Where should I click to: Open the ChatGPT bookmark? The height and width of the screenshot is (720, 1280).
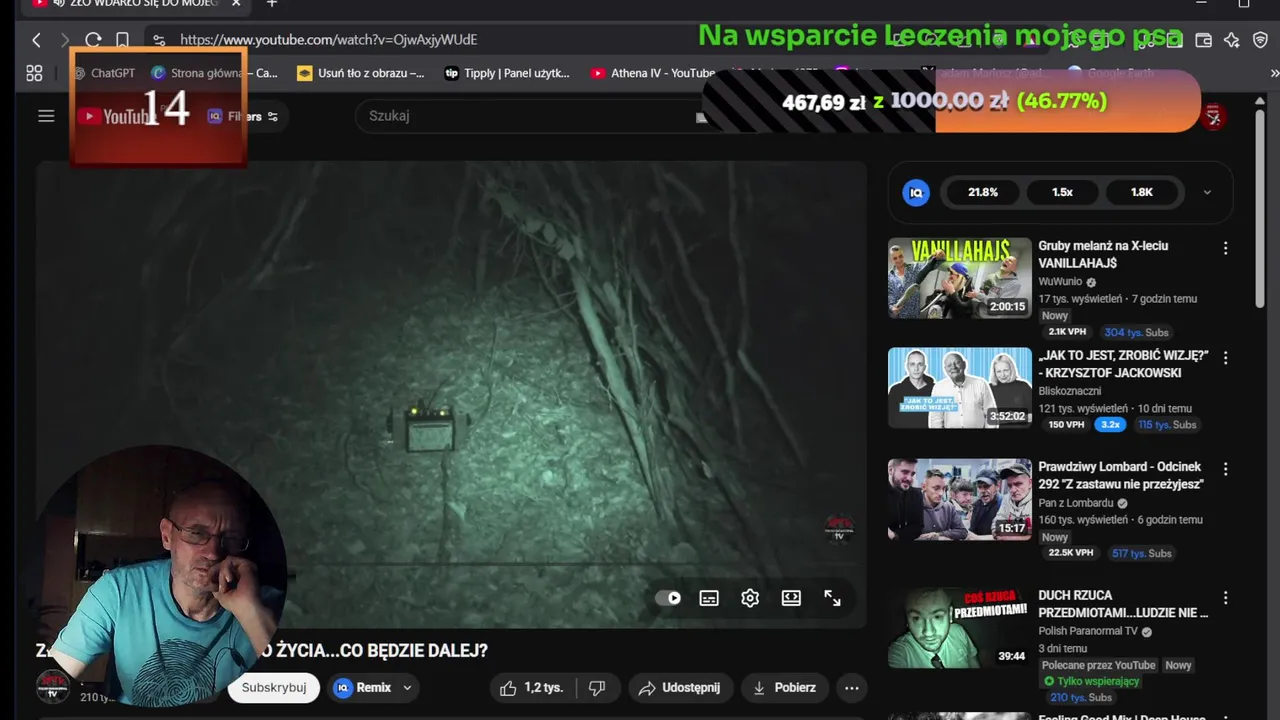coord(104,73)
